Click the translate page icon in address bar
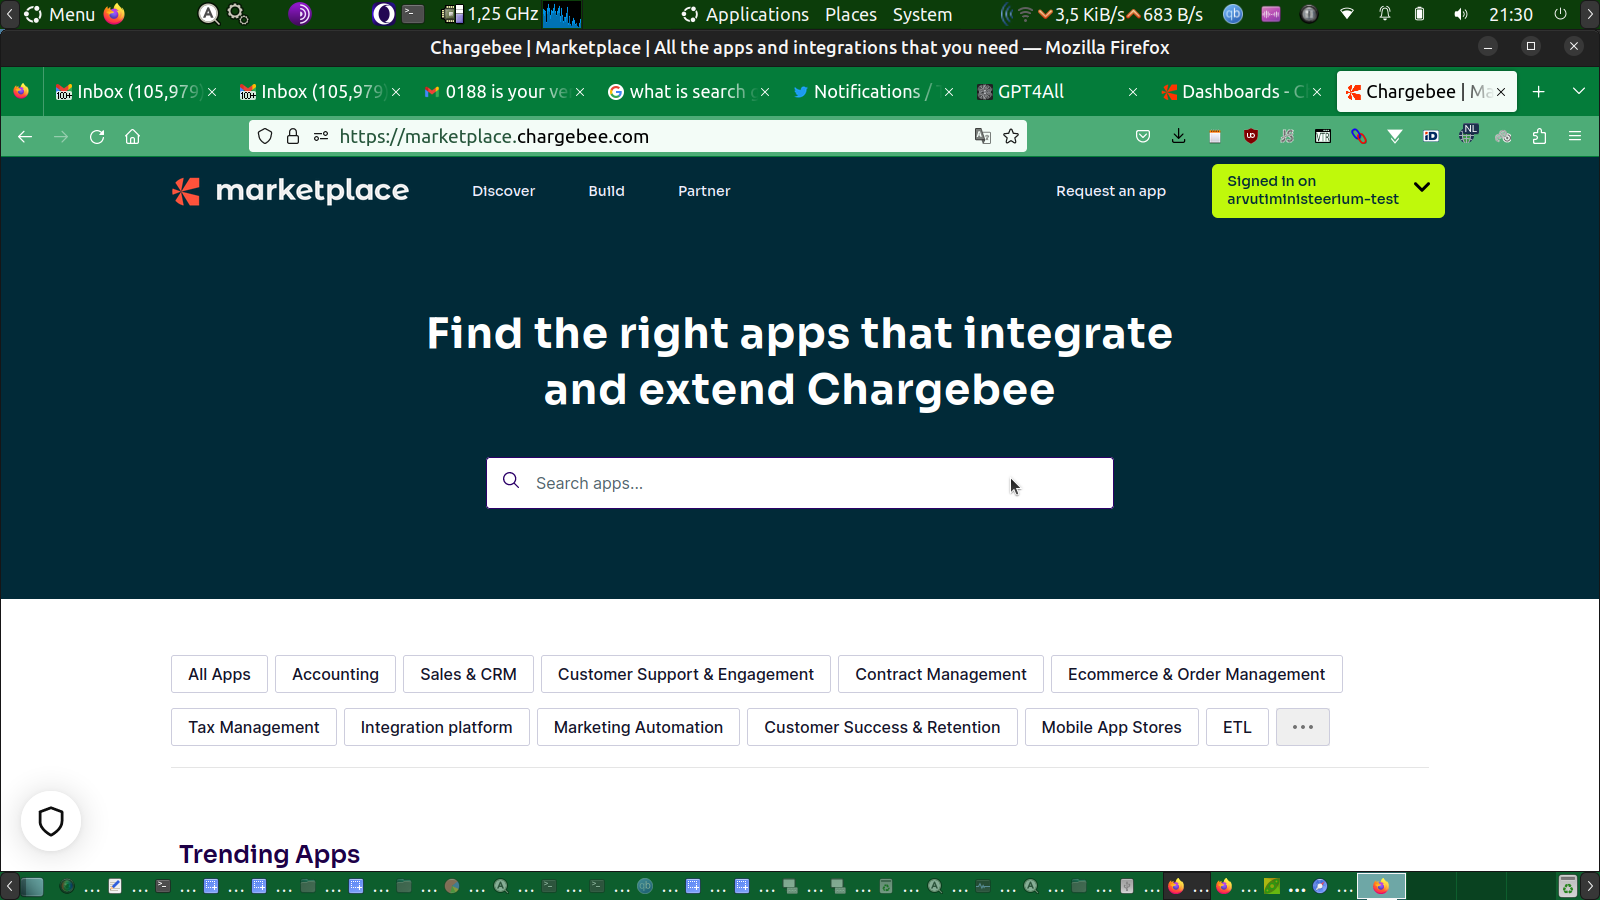The image size is (1600, 900). pos(982,137)
